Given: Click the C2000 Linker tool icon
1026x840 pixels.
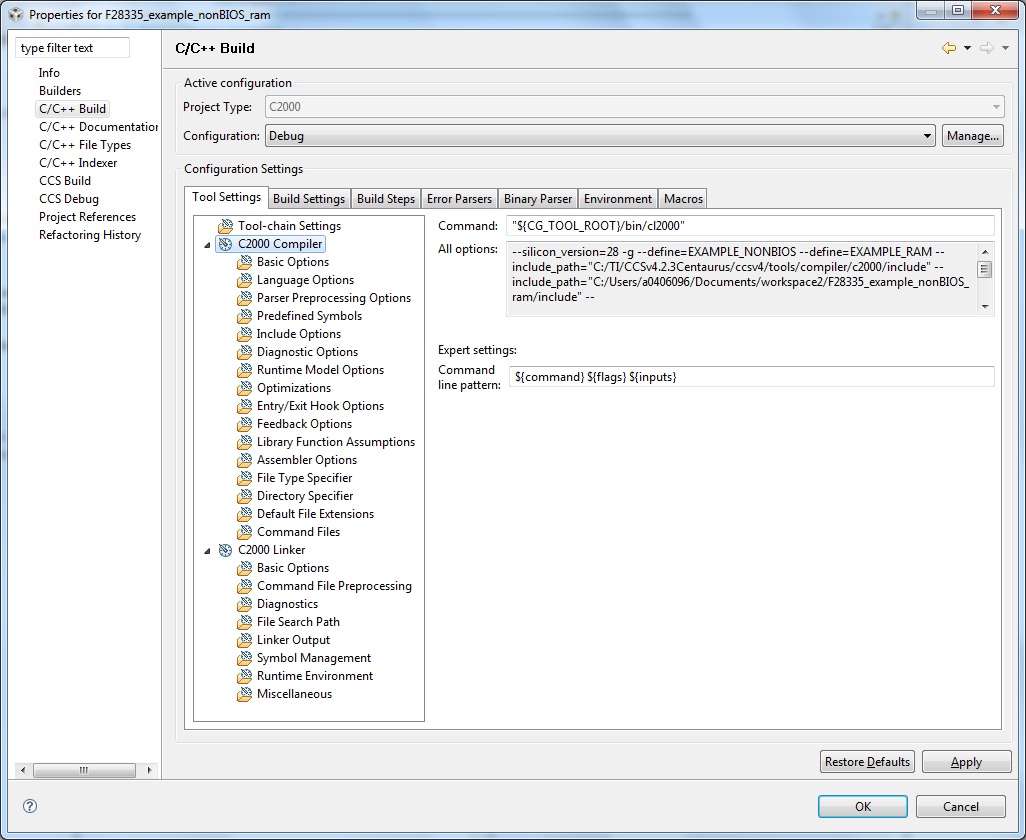Looking at the screenshot, I should 227,549.
